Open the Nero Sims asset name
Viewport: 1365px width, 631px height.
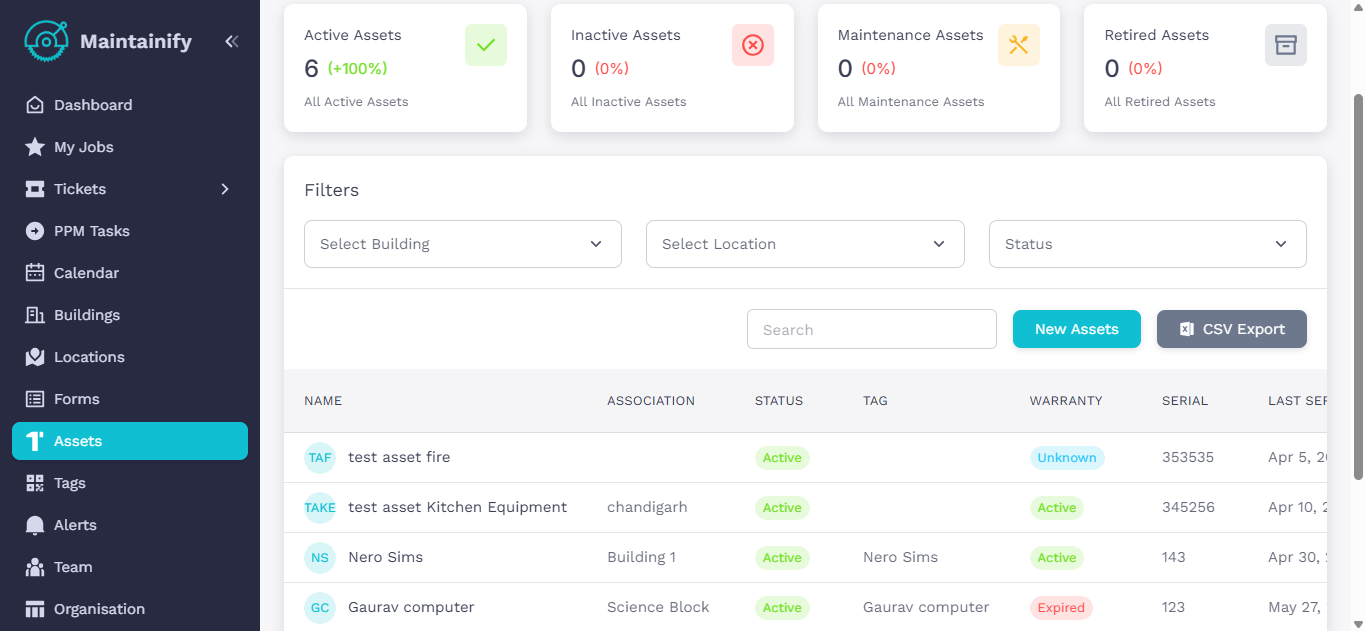pos(385,557)
